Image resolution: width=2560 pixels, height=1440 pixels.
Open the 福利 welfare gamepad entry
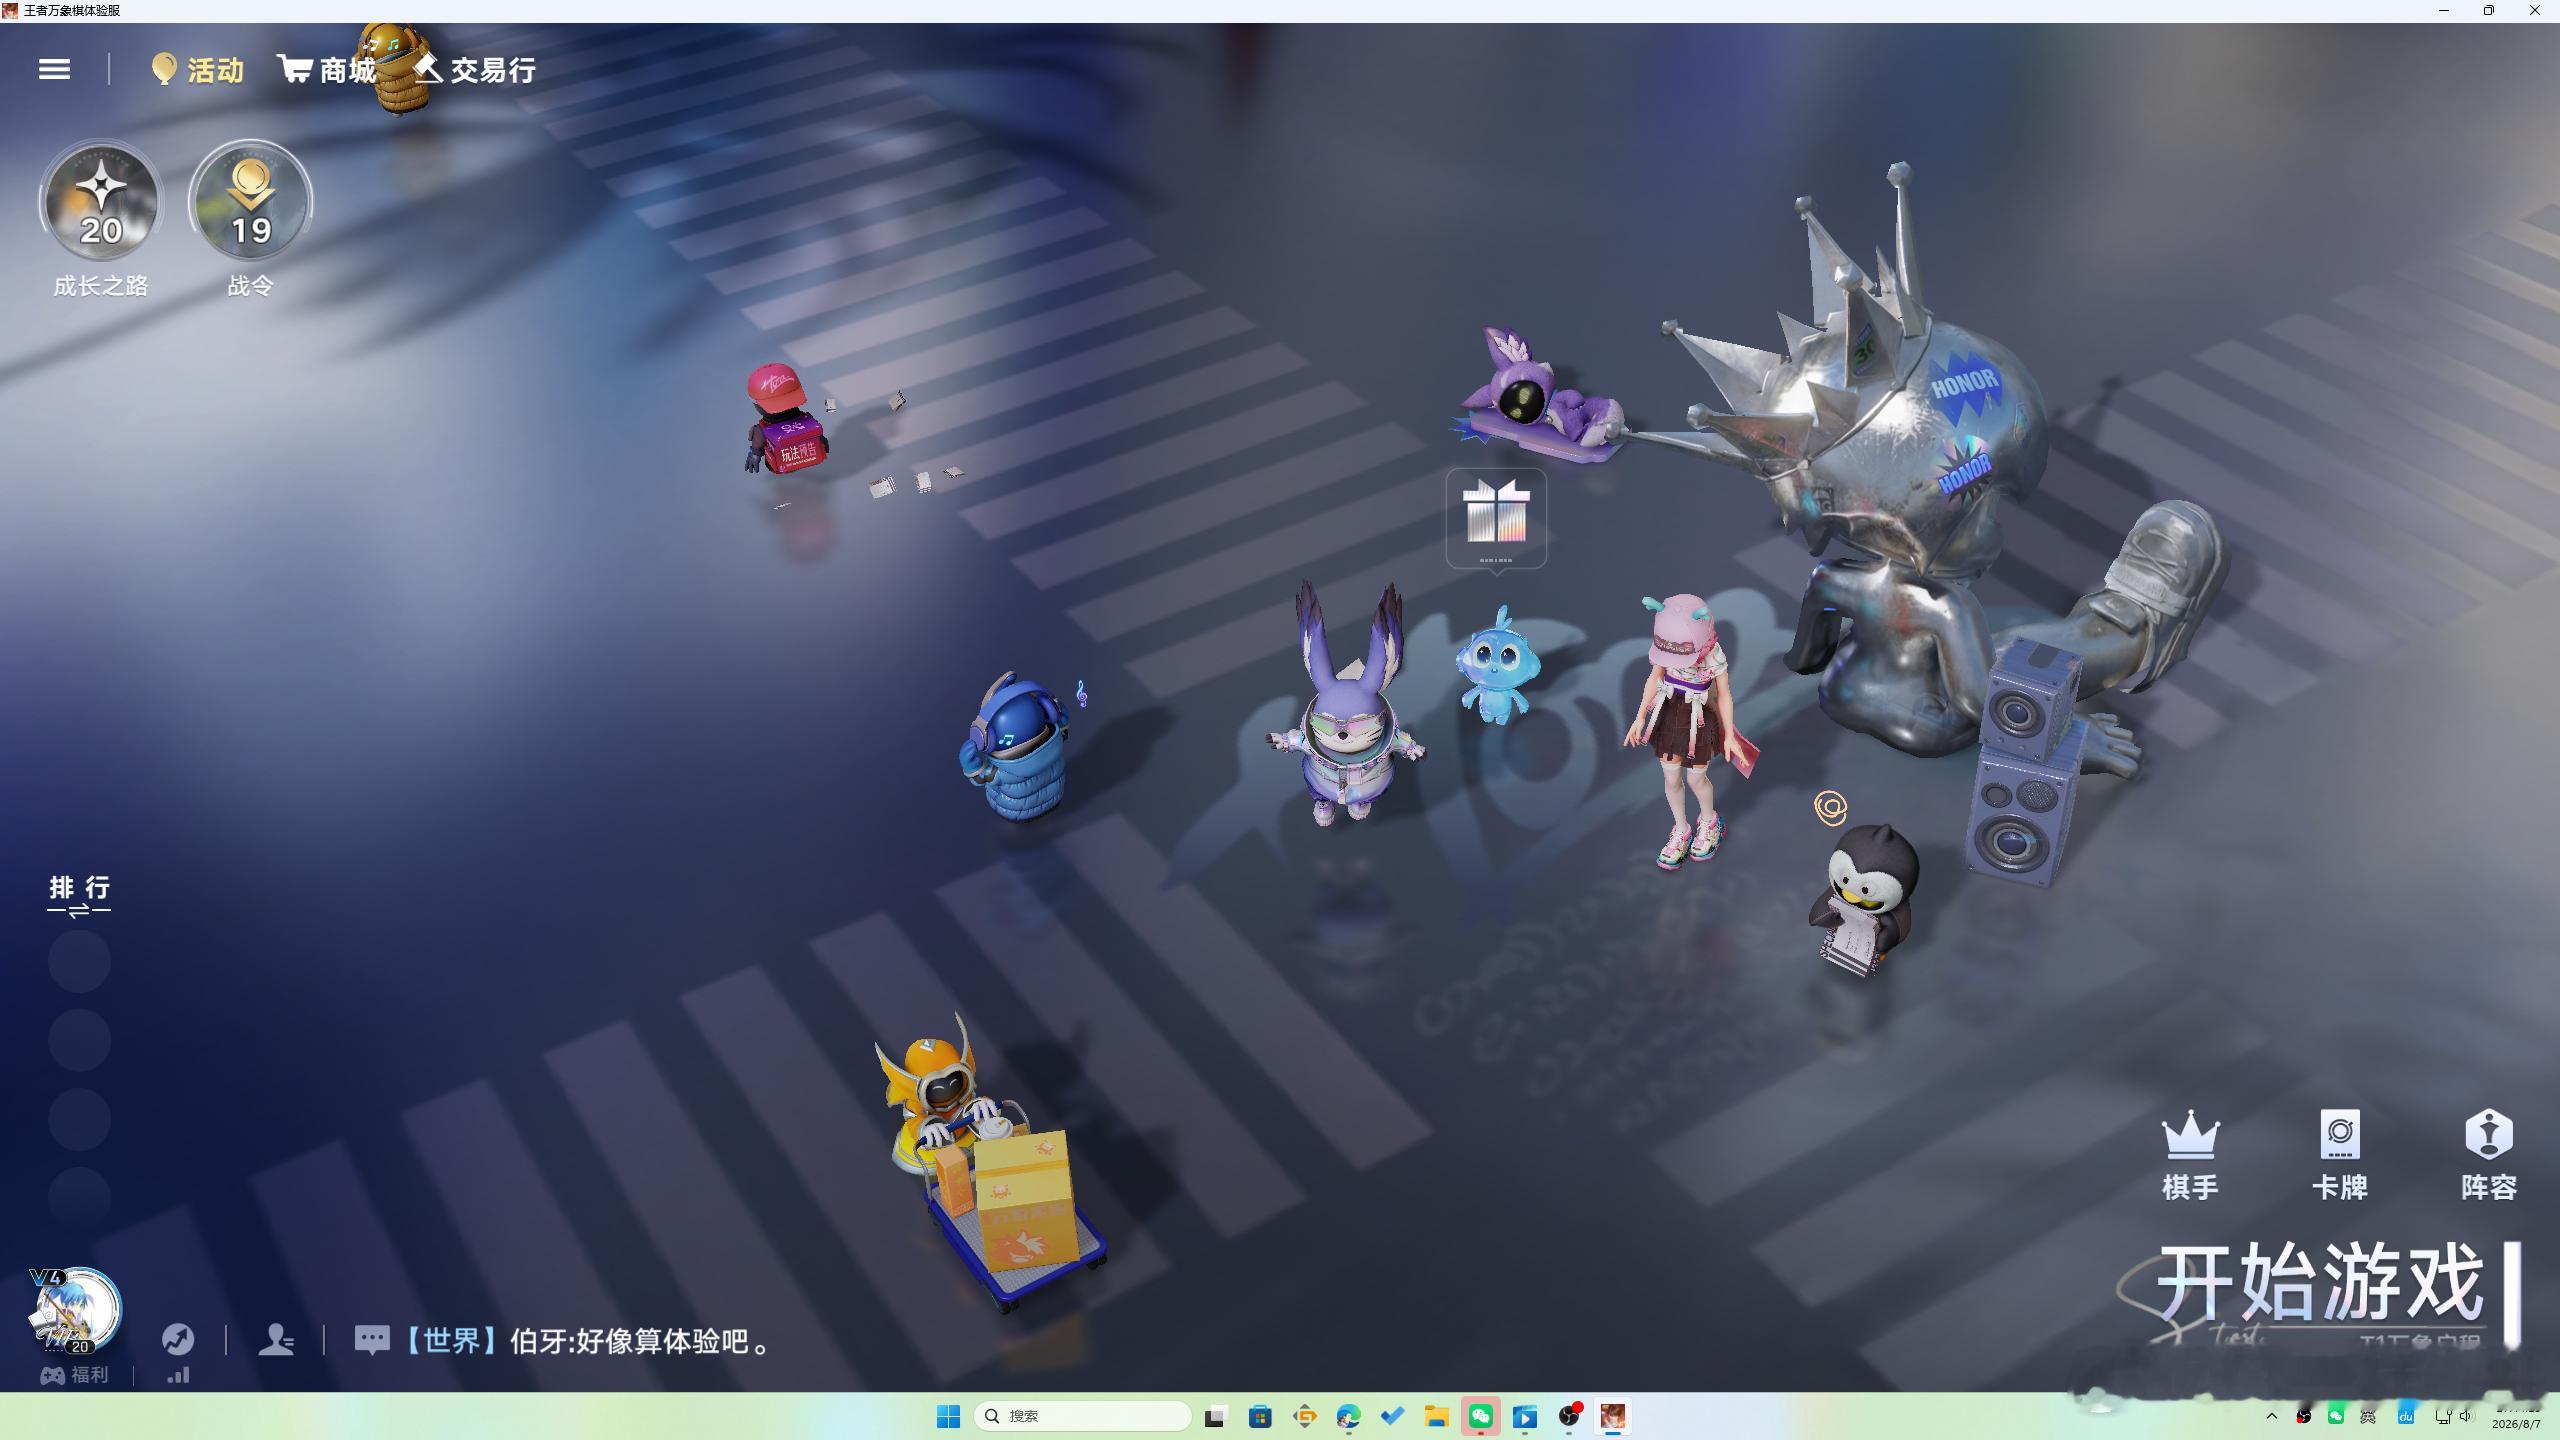tap(74, 1375)
